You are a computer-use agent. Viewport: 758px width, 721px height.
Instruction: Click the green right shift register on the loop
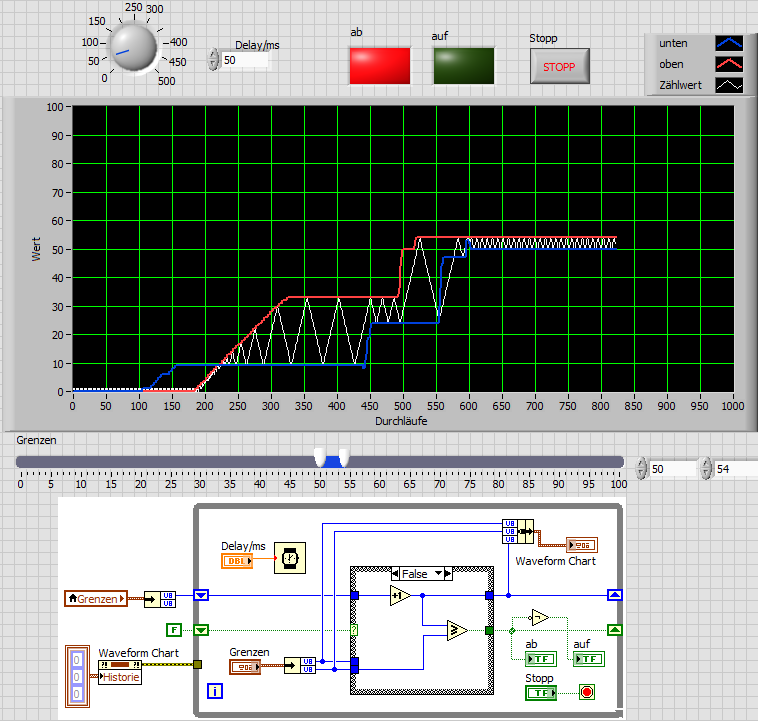614,630
